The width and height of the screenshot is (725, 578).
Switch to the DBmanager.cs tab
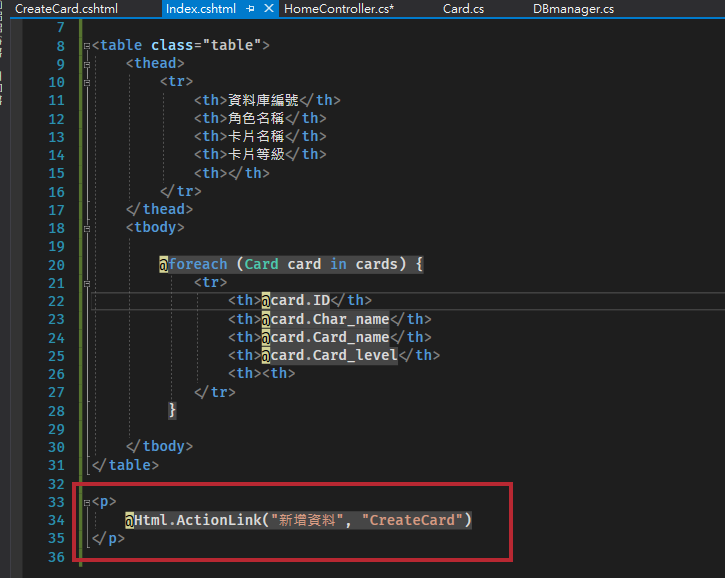pos(573,9)
